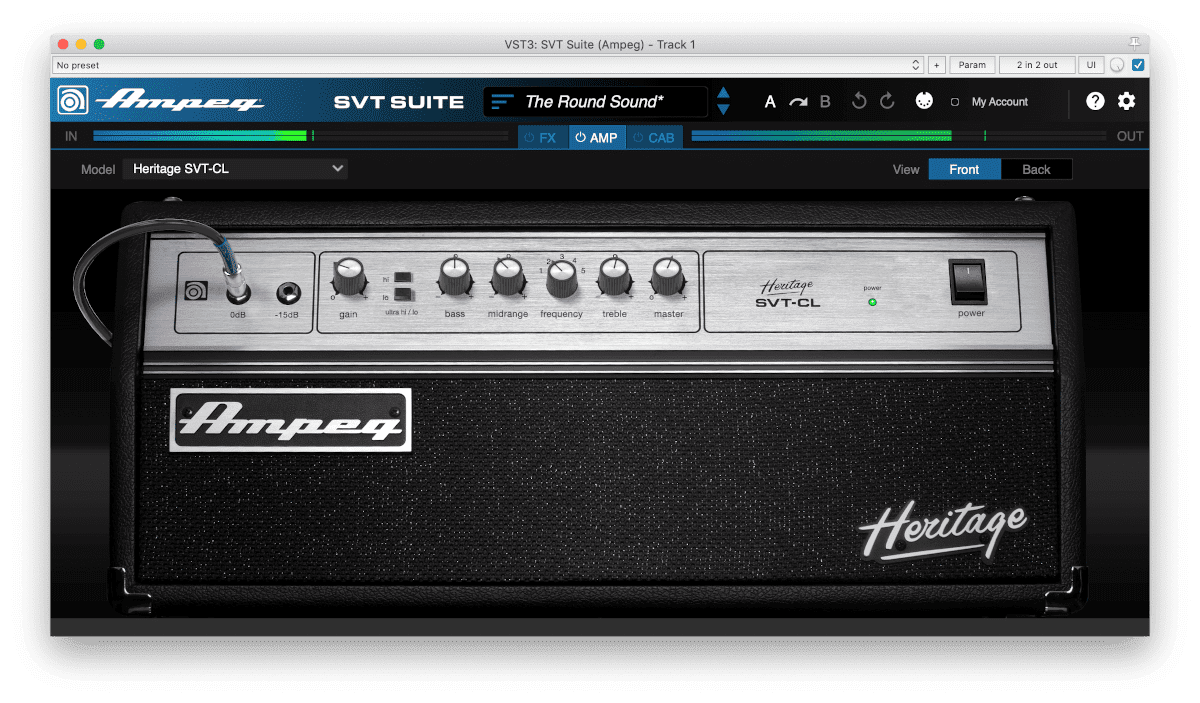
Task: Click the master volume knob
Action: [x=668, y=277]
